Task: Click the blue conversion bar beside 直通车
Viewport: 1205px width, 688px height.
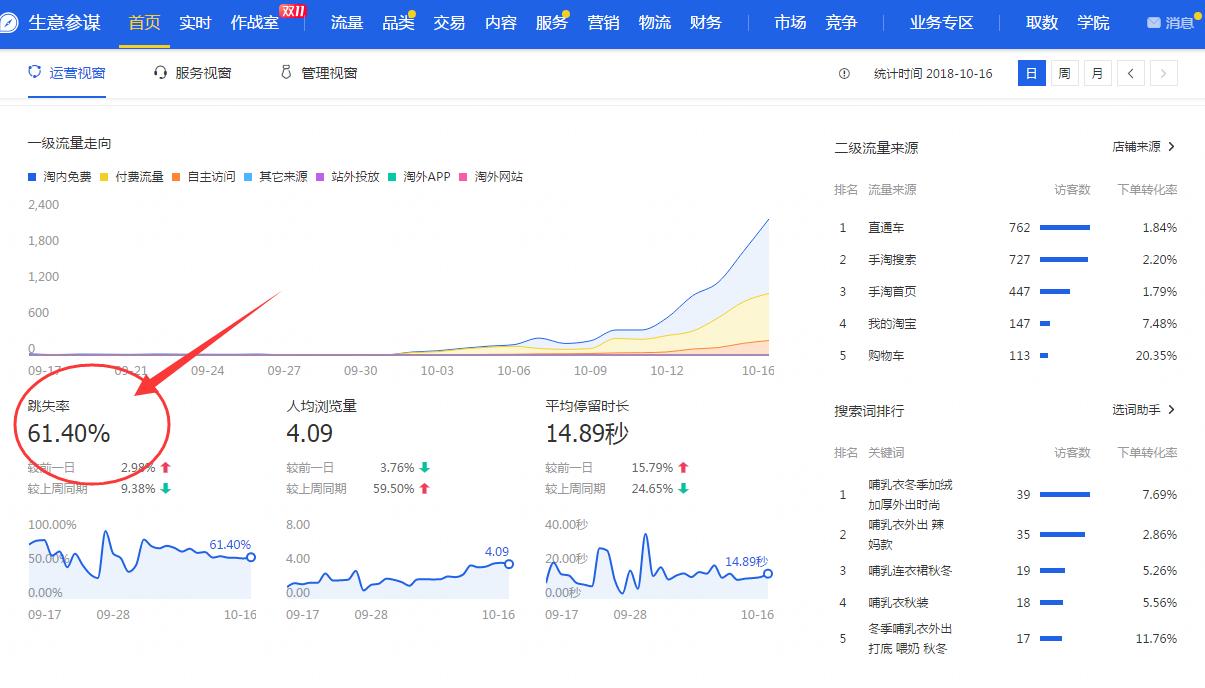Action: click(x=1063, y=227)
